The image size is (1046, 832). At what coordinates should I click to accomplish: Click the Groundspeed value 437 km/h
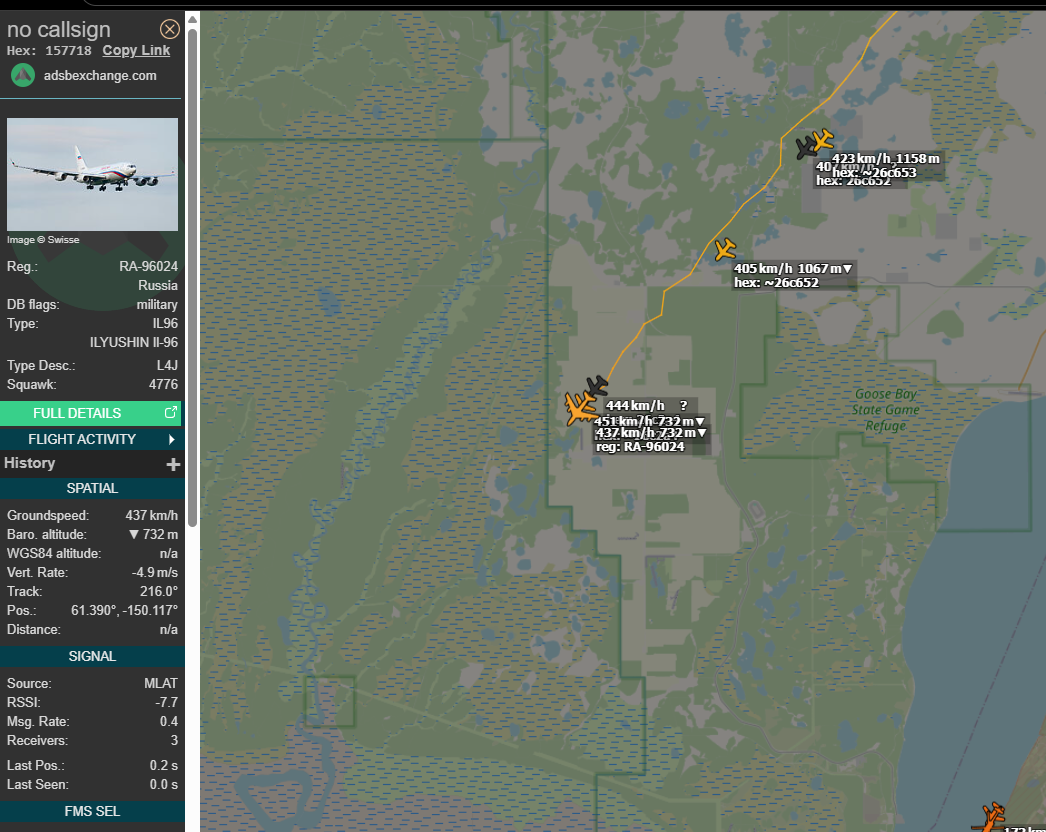click(151, 516)
